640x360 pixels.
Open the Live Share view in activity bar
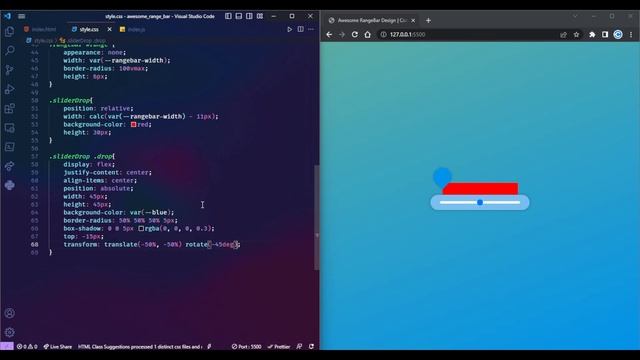[9, 166]
